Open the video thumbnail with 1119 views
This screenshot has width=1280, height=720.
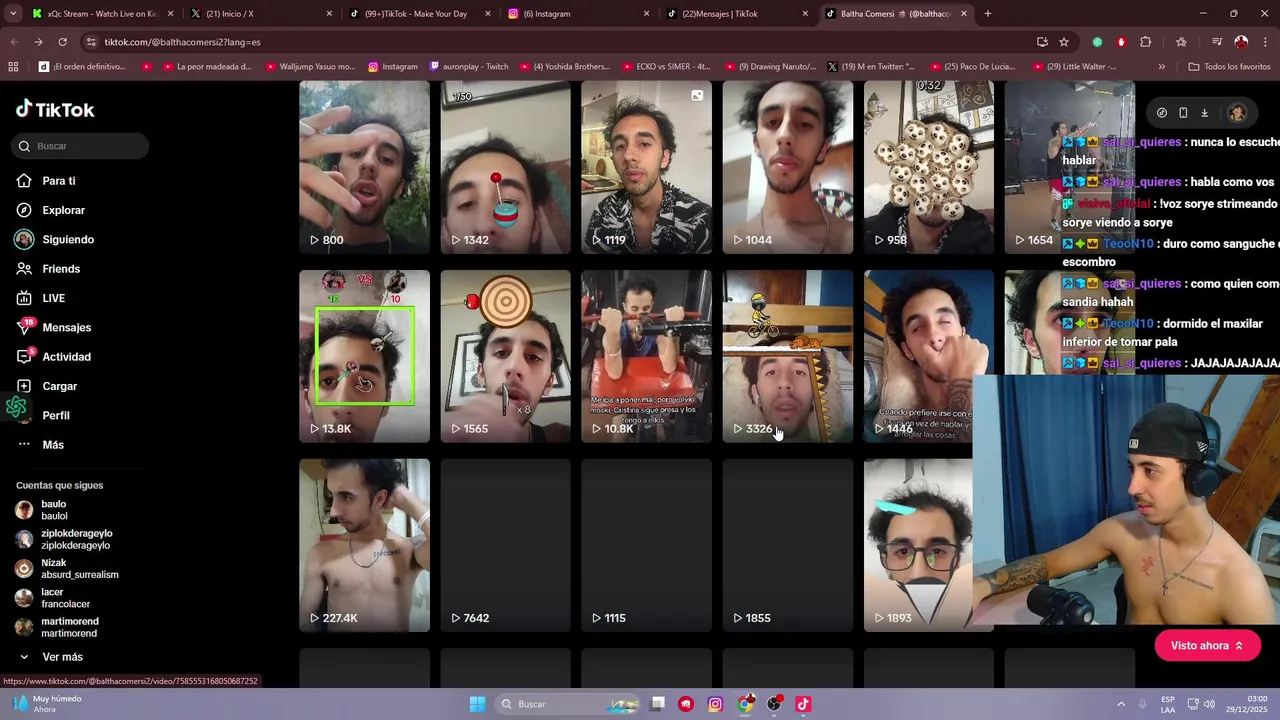point(646,167)
